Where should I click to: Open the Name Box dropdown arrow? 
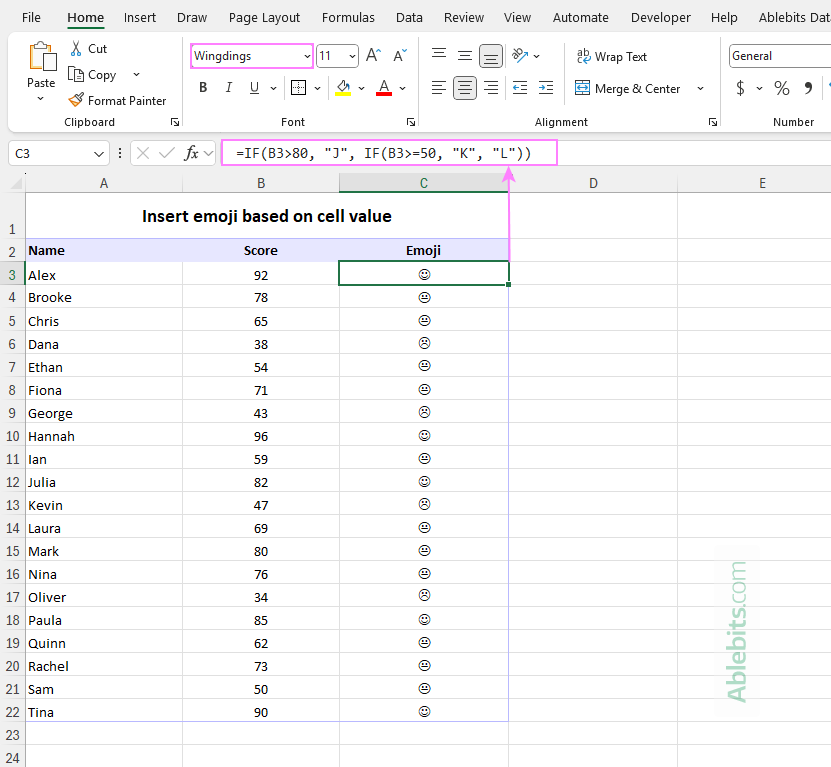99,154
